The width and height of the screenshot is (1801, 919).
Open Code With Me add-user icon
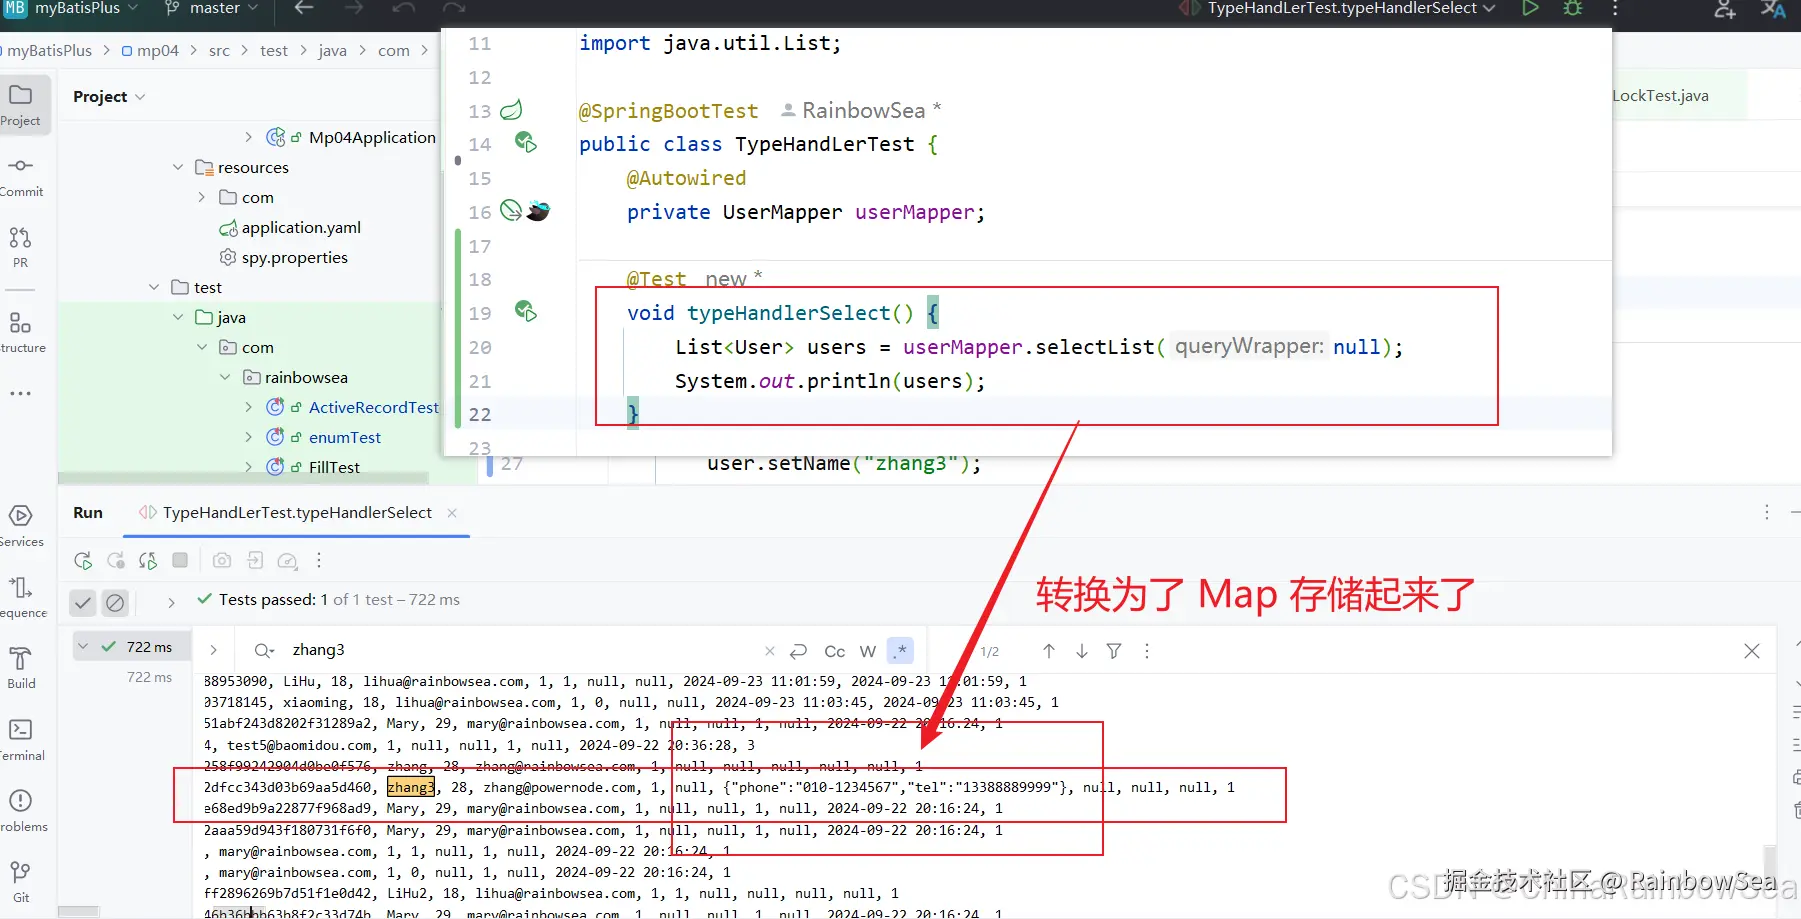(x=1725, y=9)
